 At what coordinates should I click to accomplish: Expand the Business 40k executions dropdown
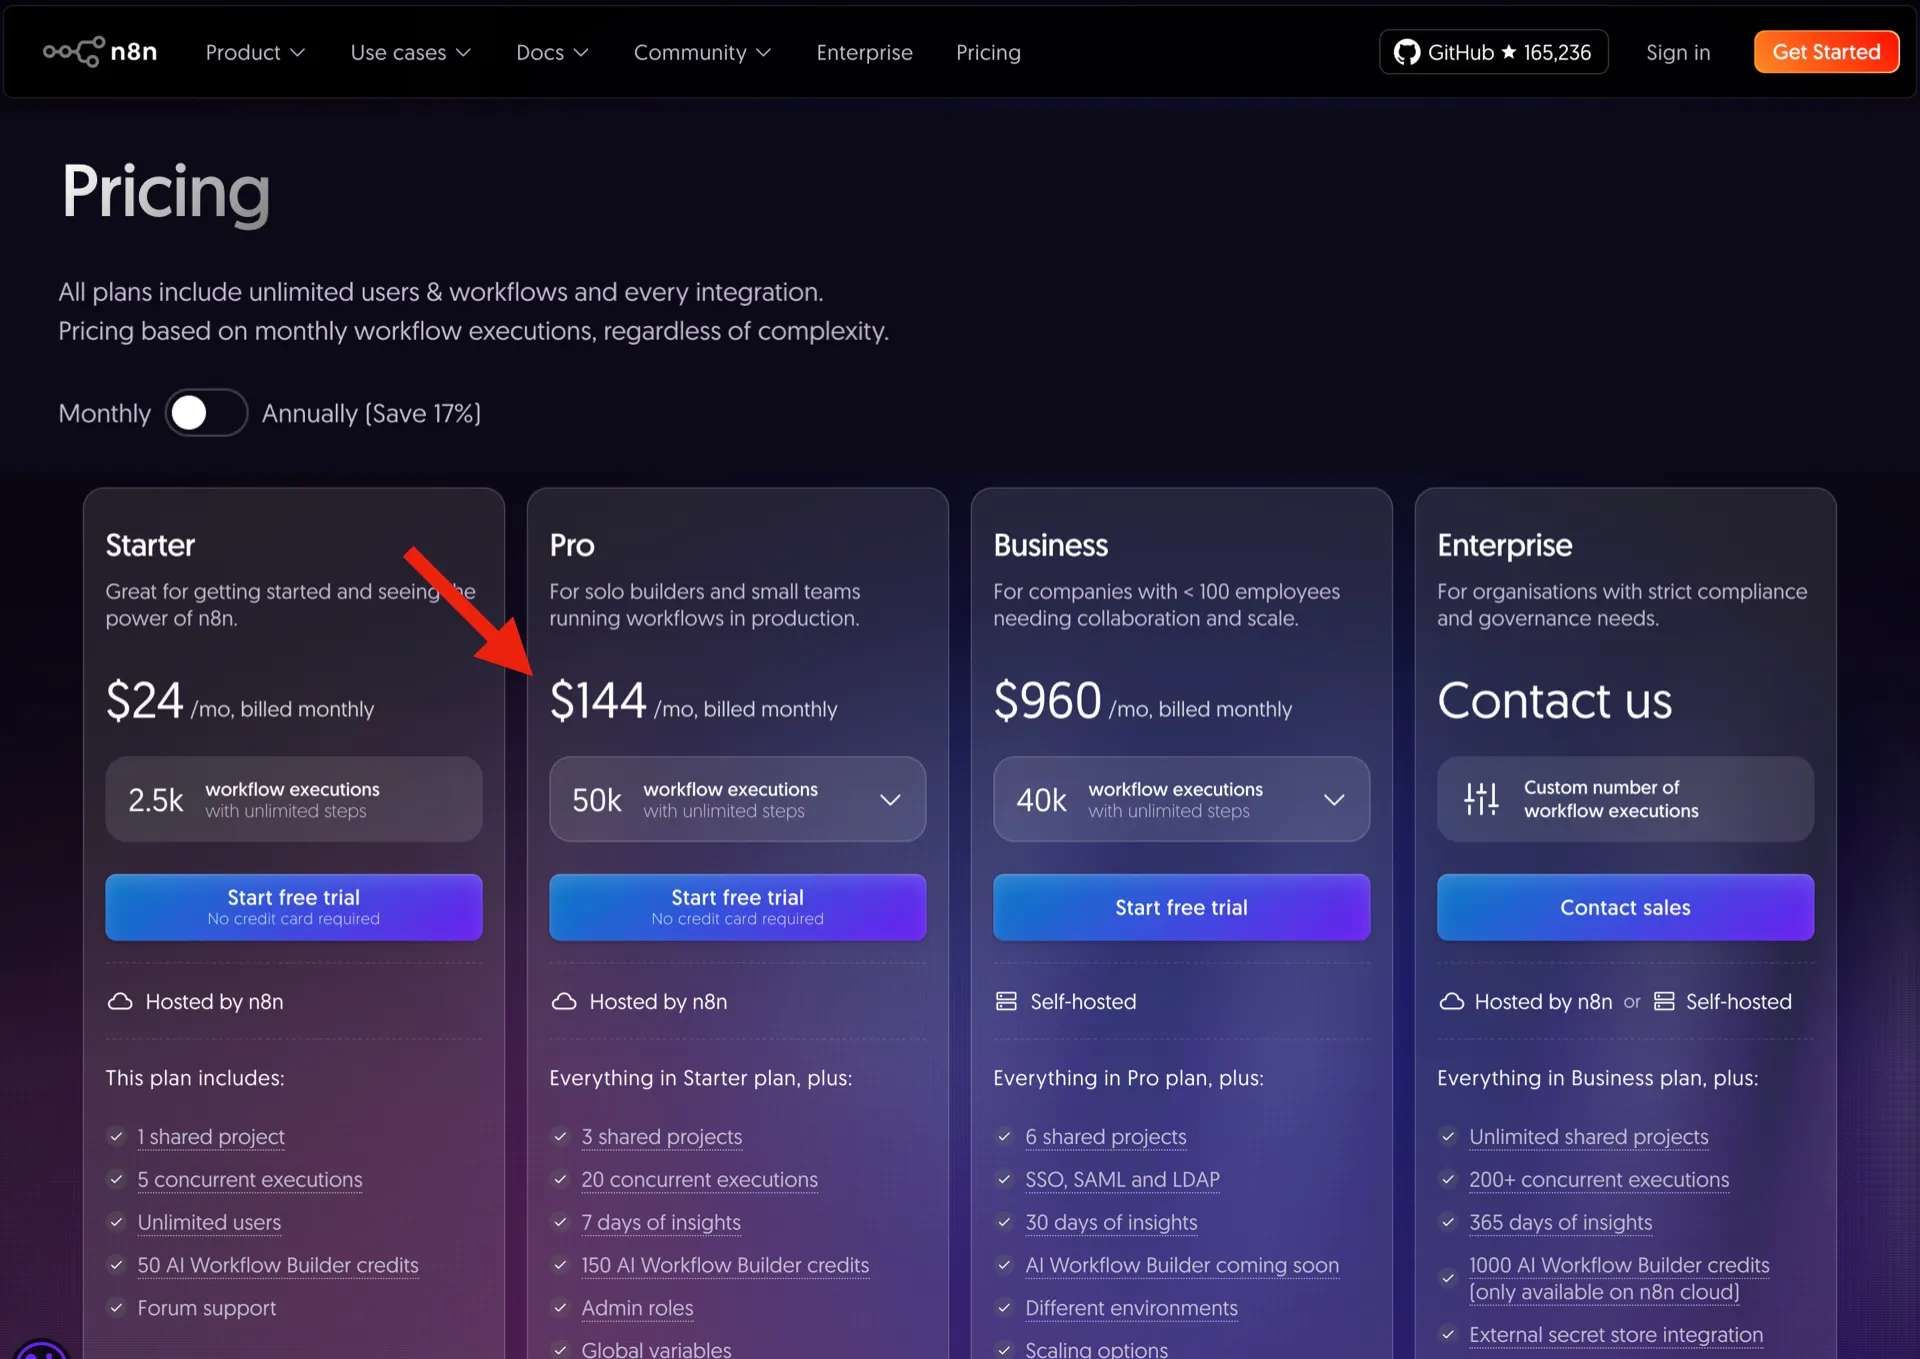click(x=1333, y=799)
